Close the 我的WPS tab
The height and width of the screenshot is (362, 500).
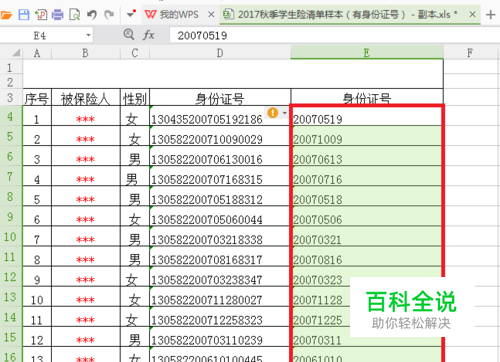(211, 15)
